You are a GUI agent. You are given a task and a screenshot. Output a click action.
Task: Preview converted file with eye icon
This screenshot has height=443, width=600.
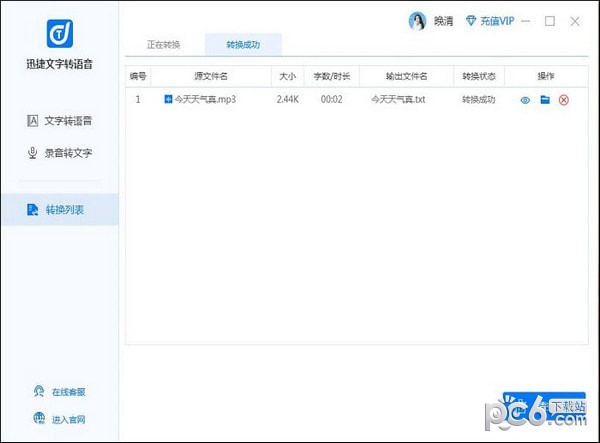(525, 100)
